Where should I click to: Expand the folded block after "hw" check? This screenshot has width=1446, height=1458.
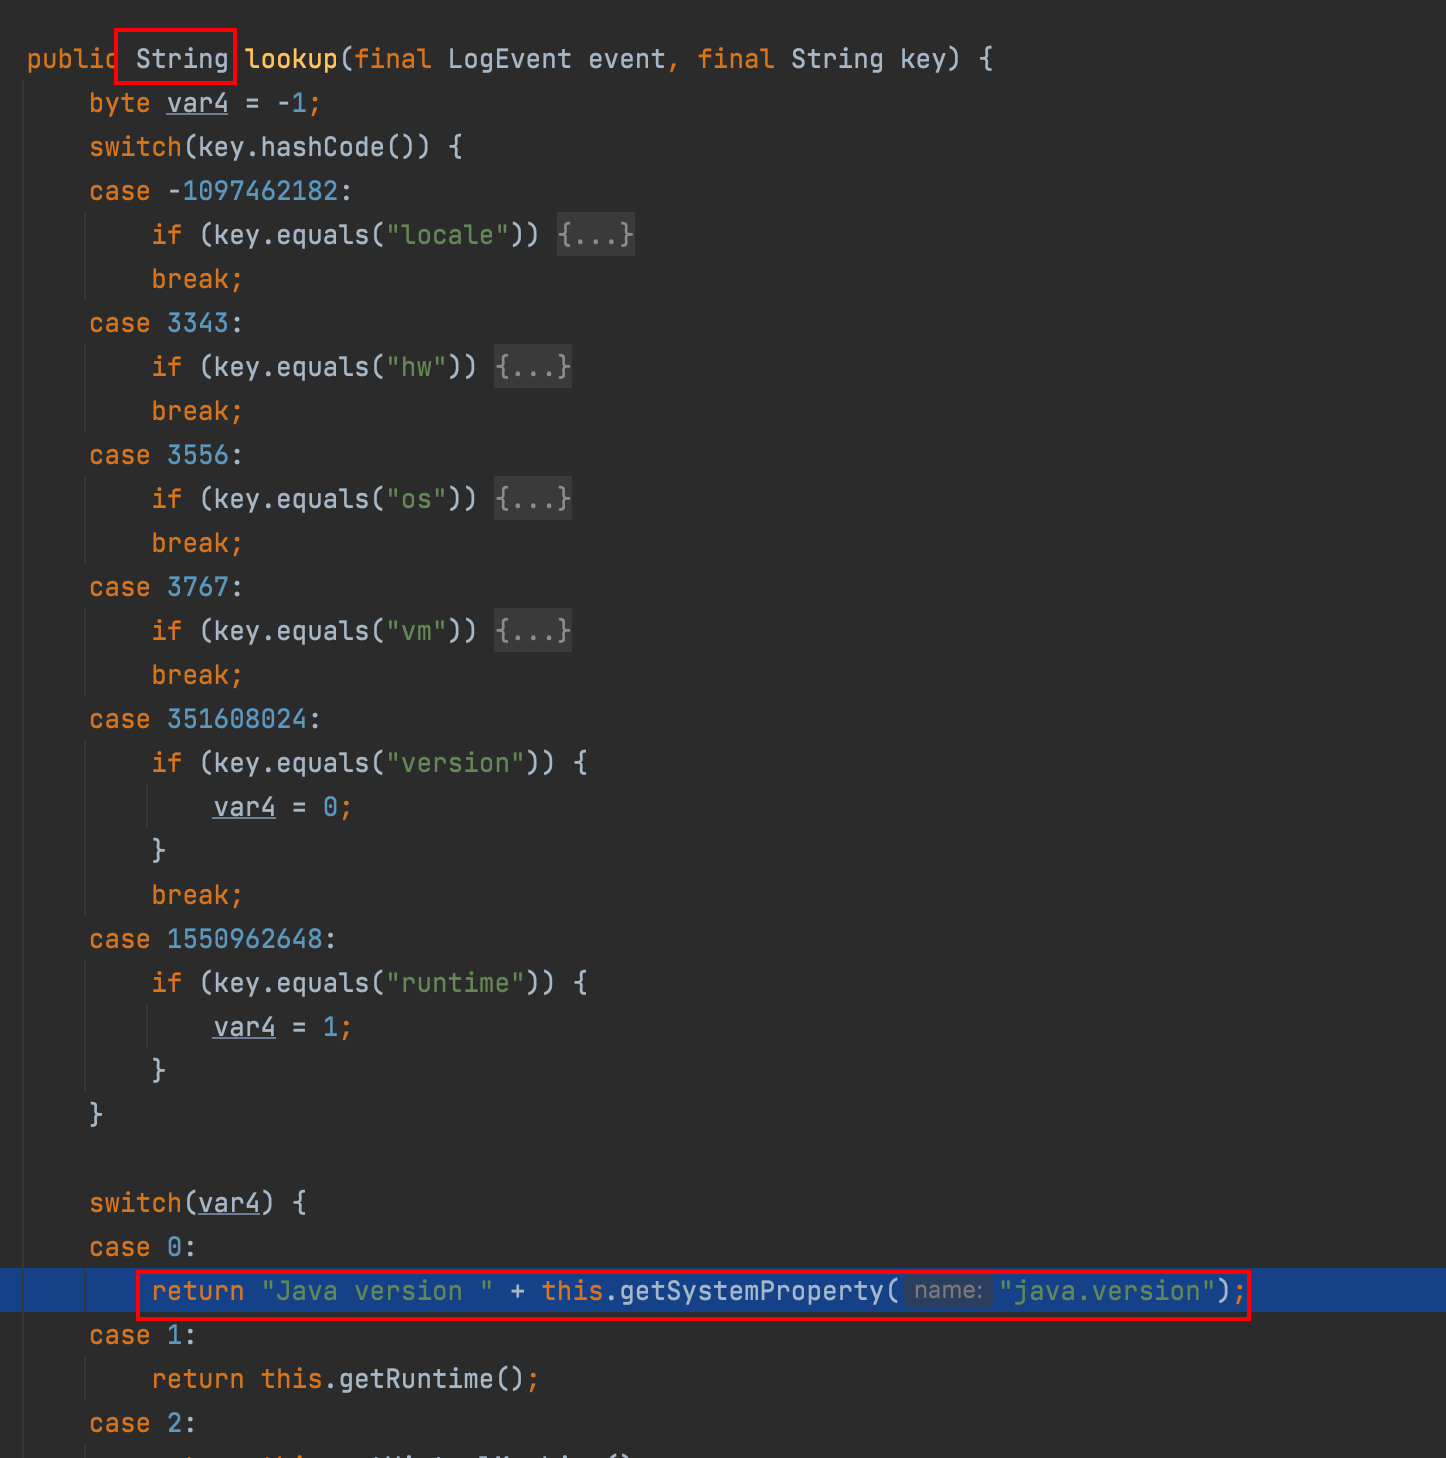533,367
